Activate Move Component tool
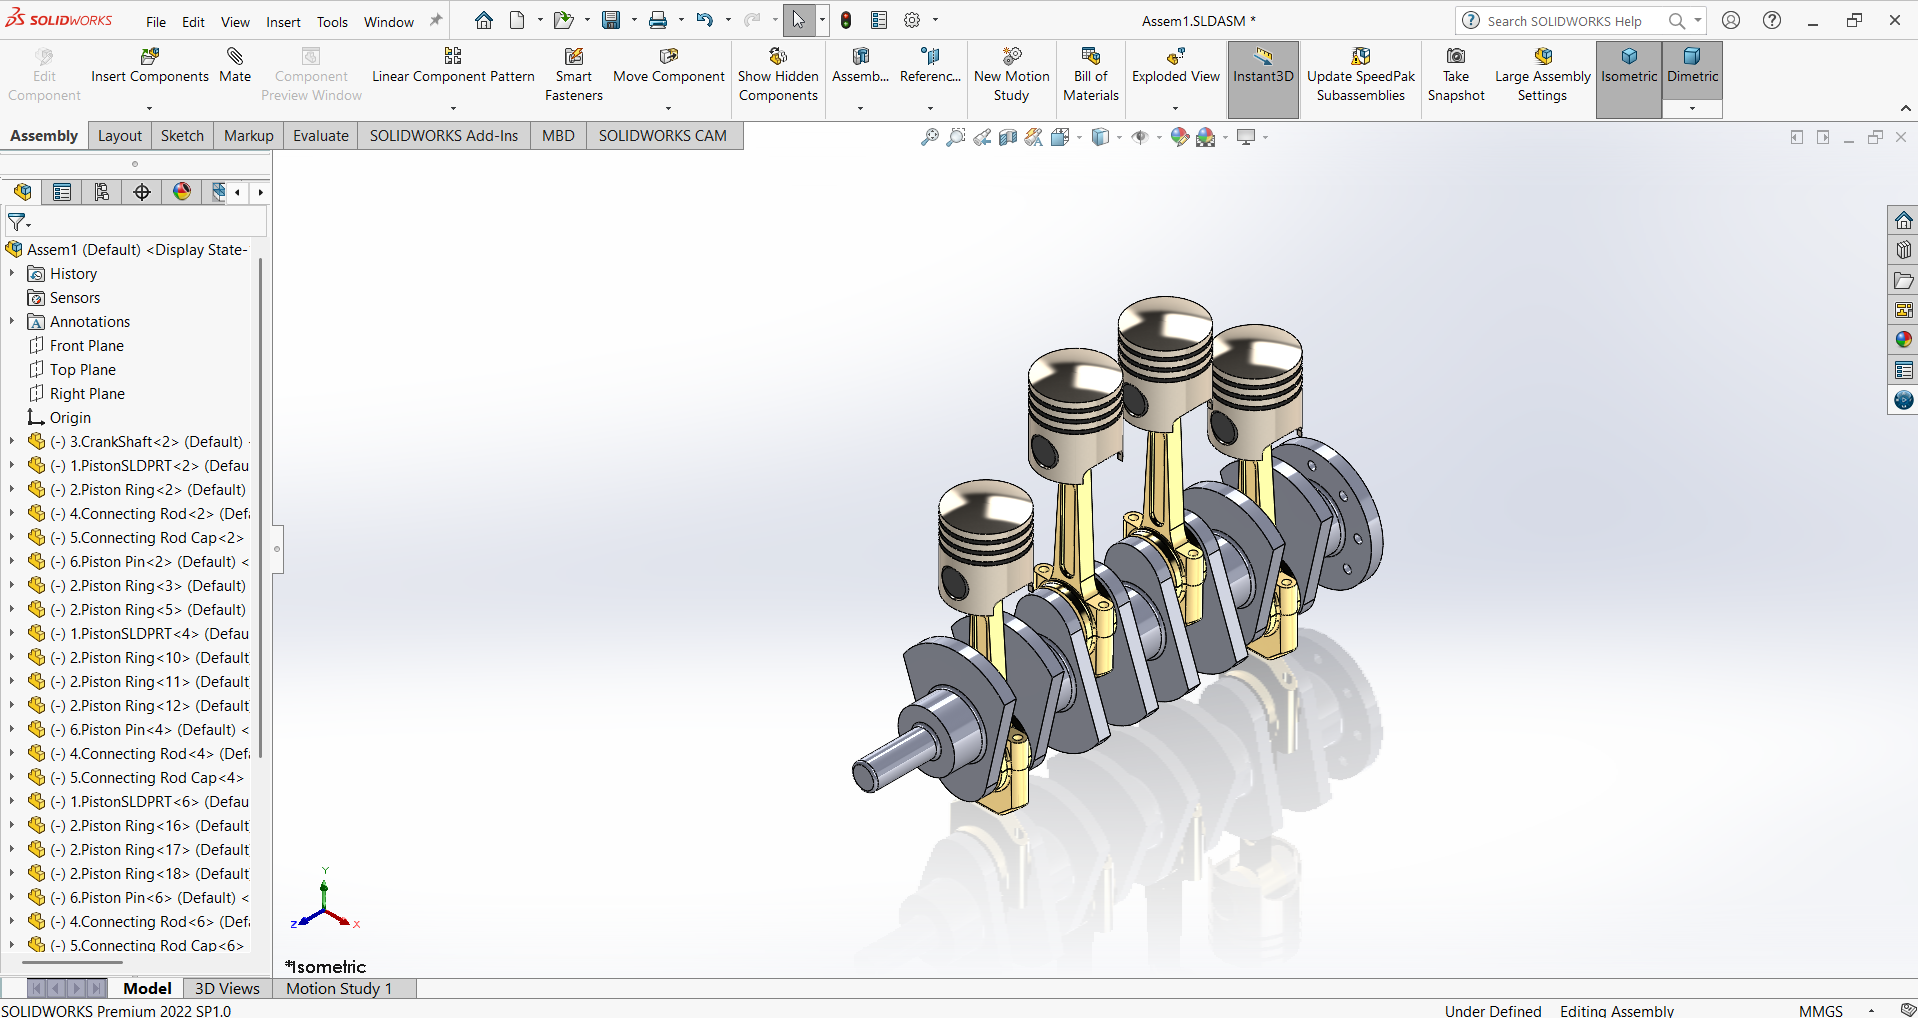The image size is (1918, 1018). [669, 66]
